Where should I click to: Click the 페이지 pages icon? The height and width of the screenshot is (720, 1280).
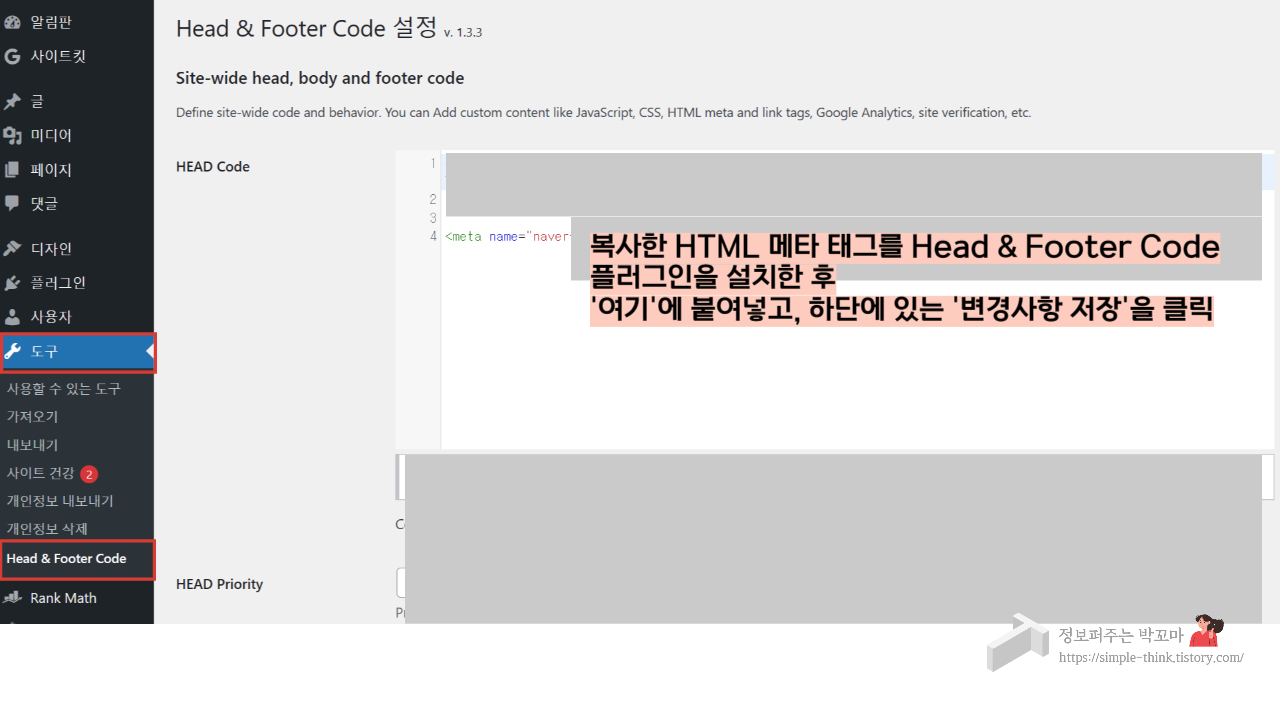(12, 169)
